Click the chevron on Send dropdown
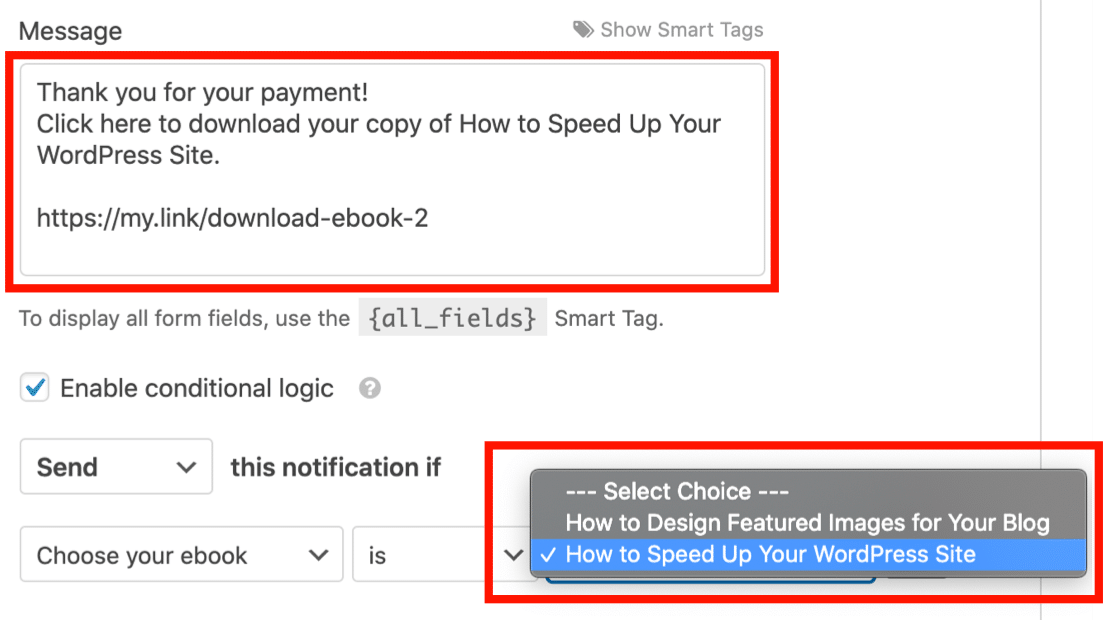This screenshot has height=620, width=1116. coord(186,468)
